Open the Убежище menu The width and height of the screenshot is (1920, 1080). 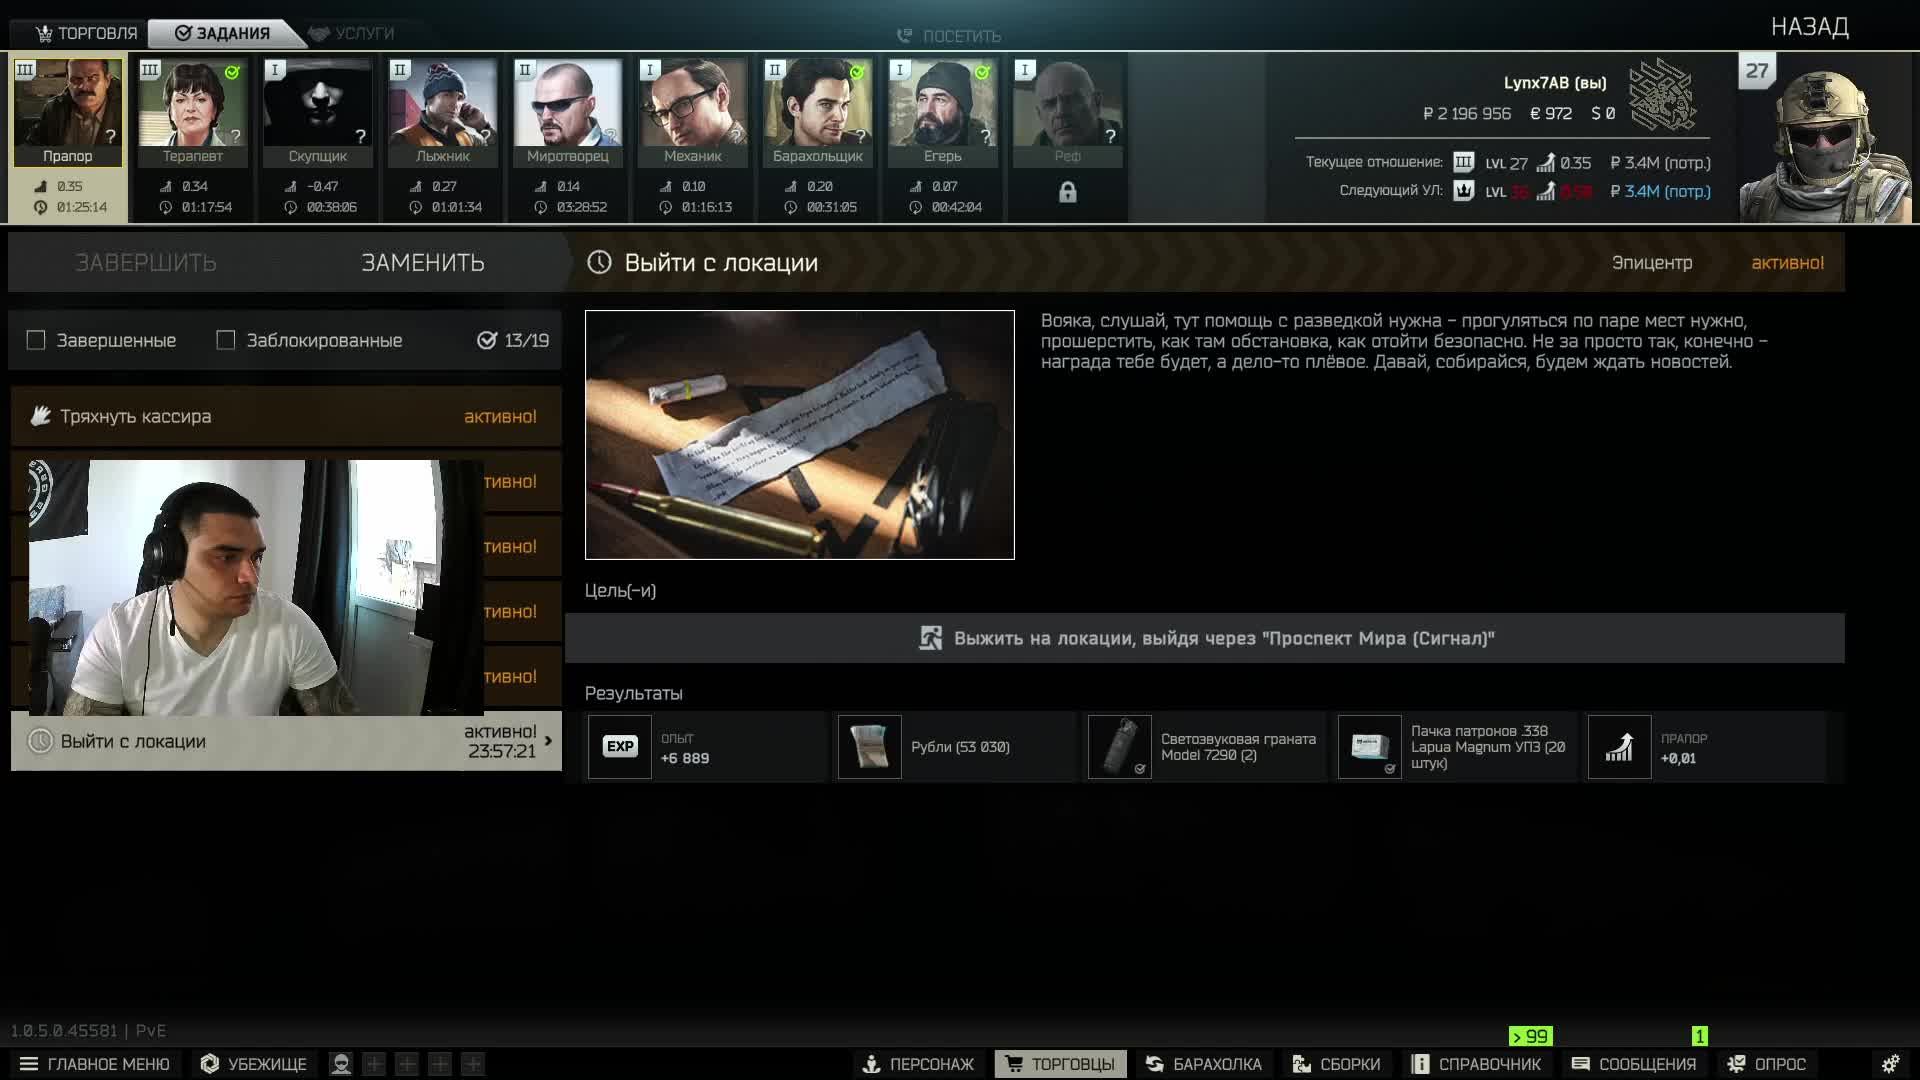click(253, 1064)
